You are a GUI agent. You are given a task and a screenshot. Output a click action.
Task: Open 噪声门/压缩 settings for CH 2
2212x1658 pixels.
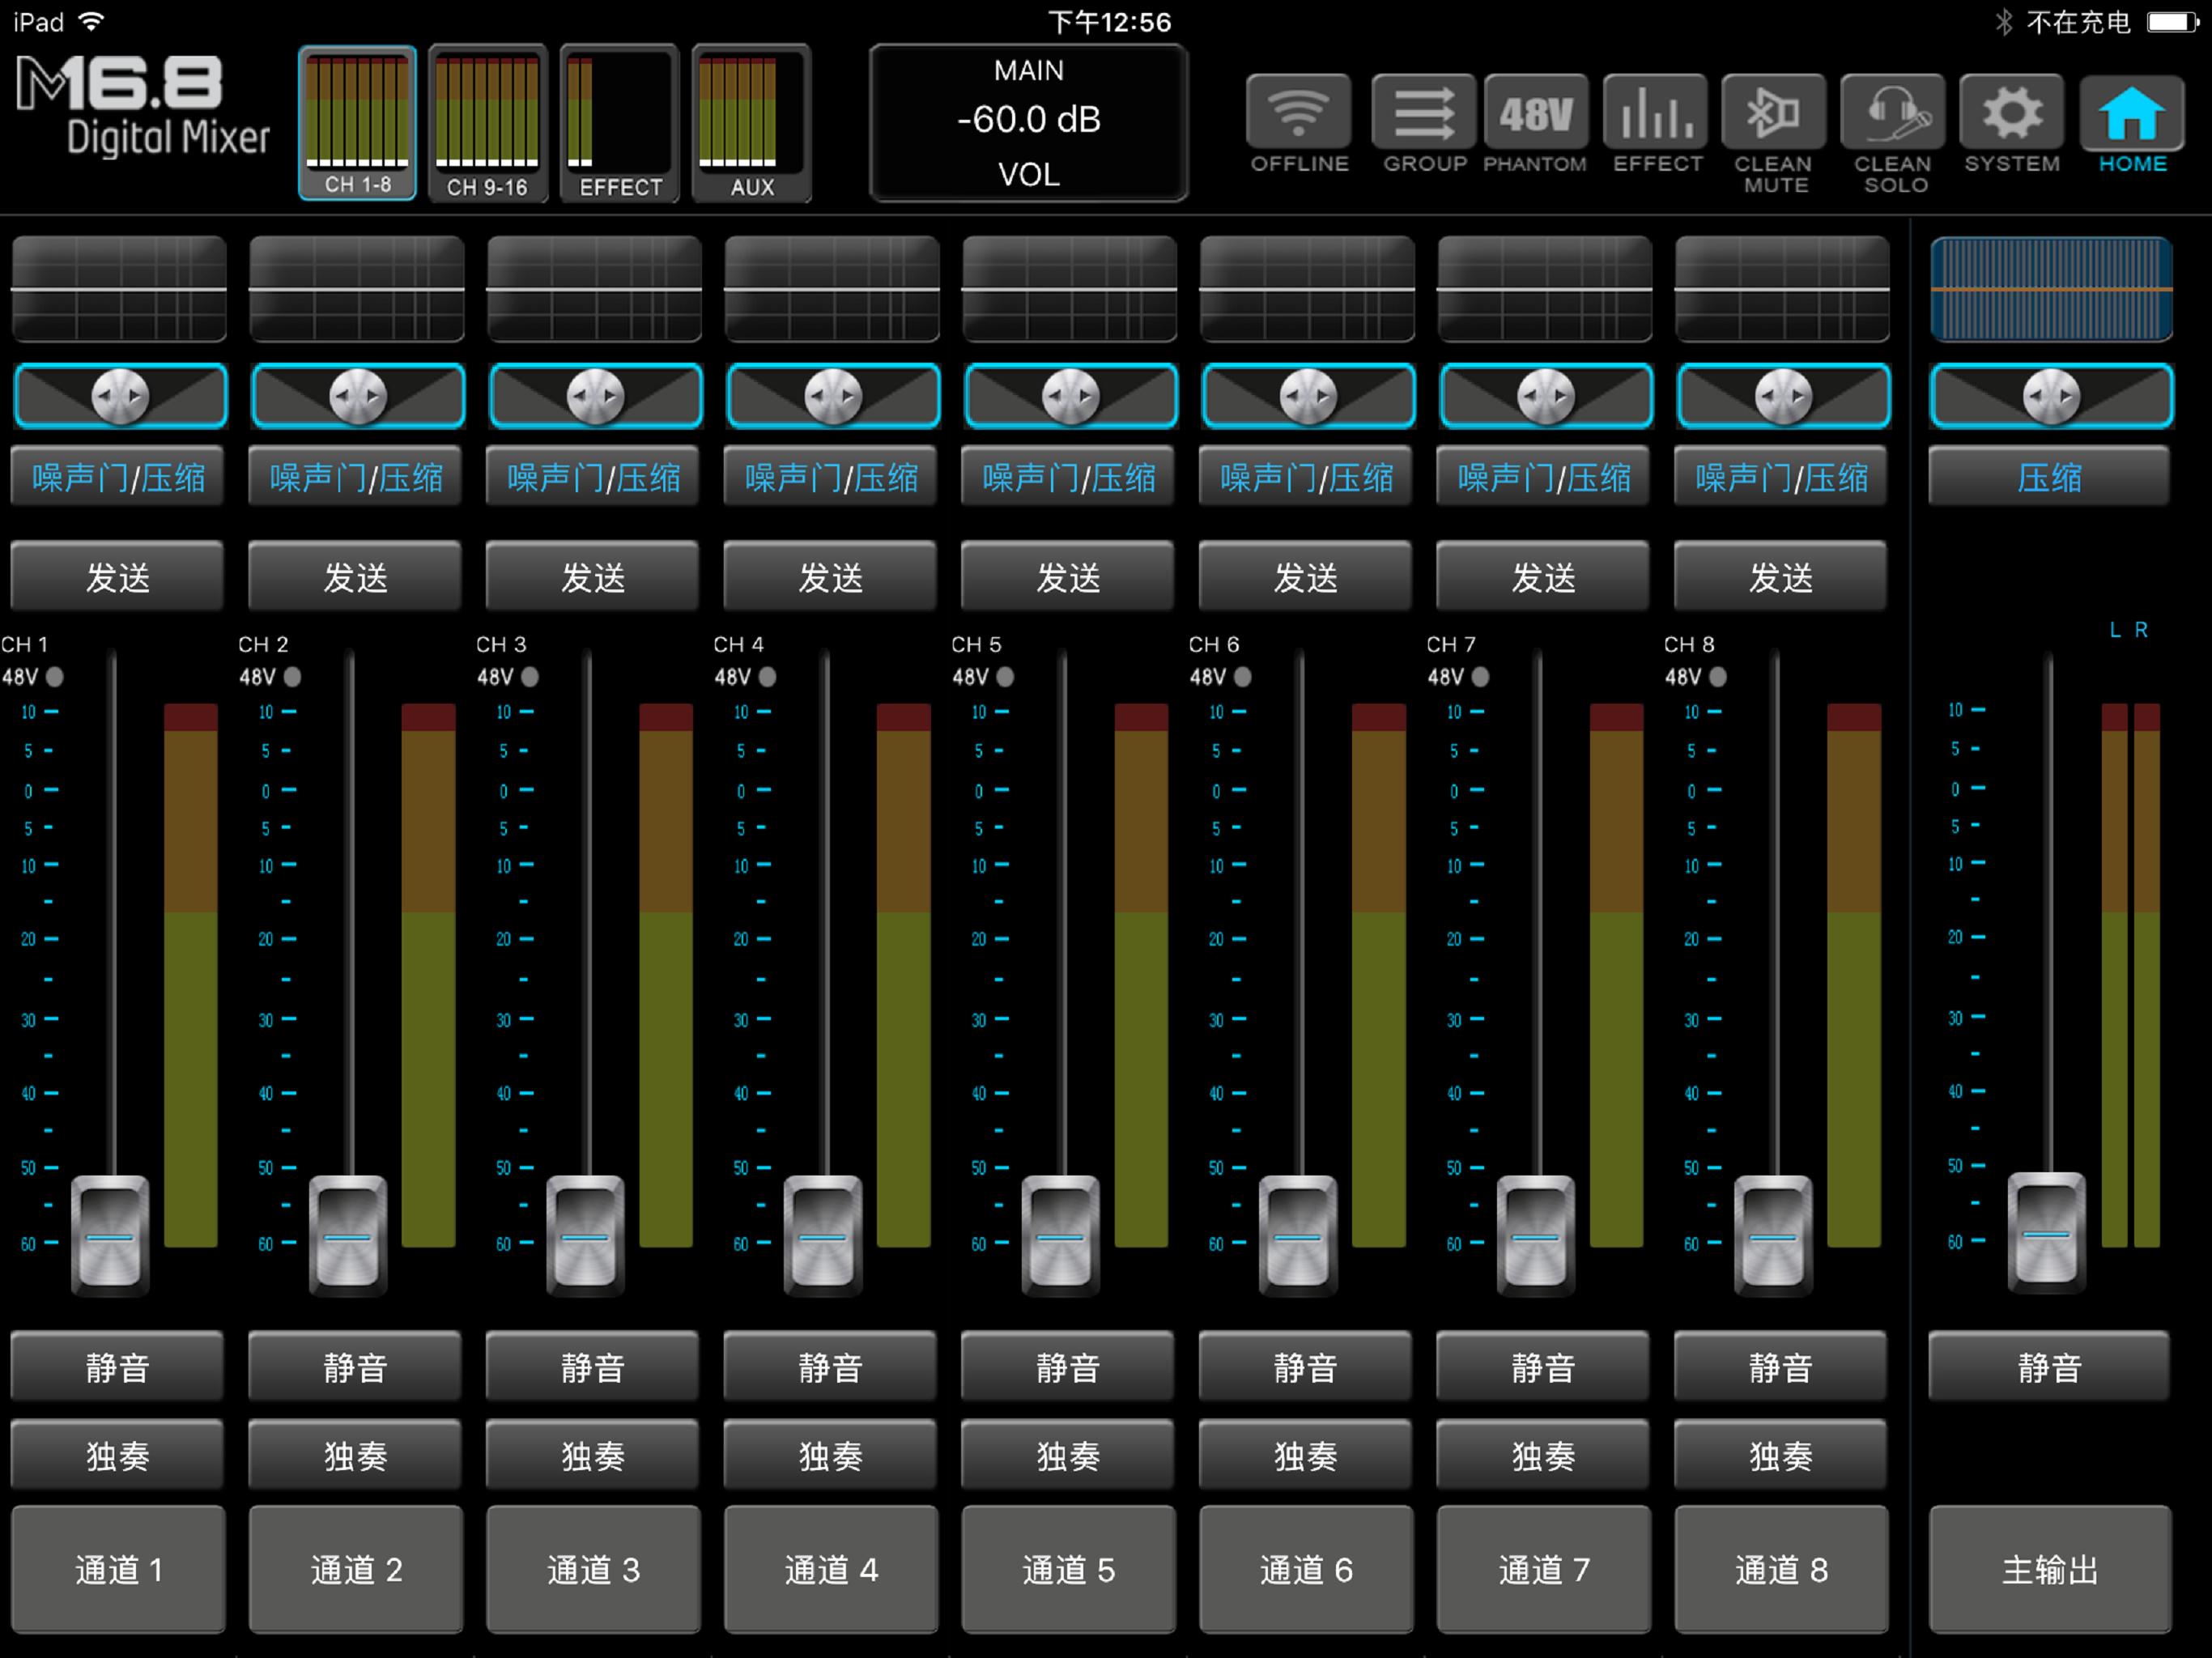(x=356, y=477)
